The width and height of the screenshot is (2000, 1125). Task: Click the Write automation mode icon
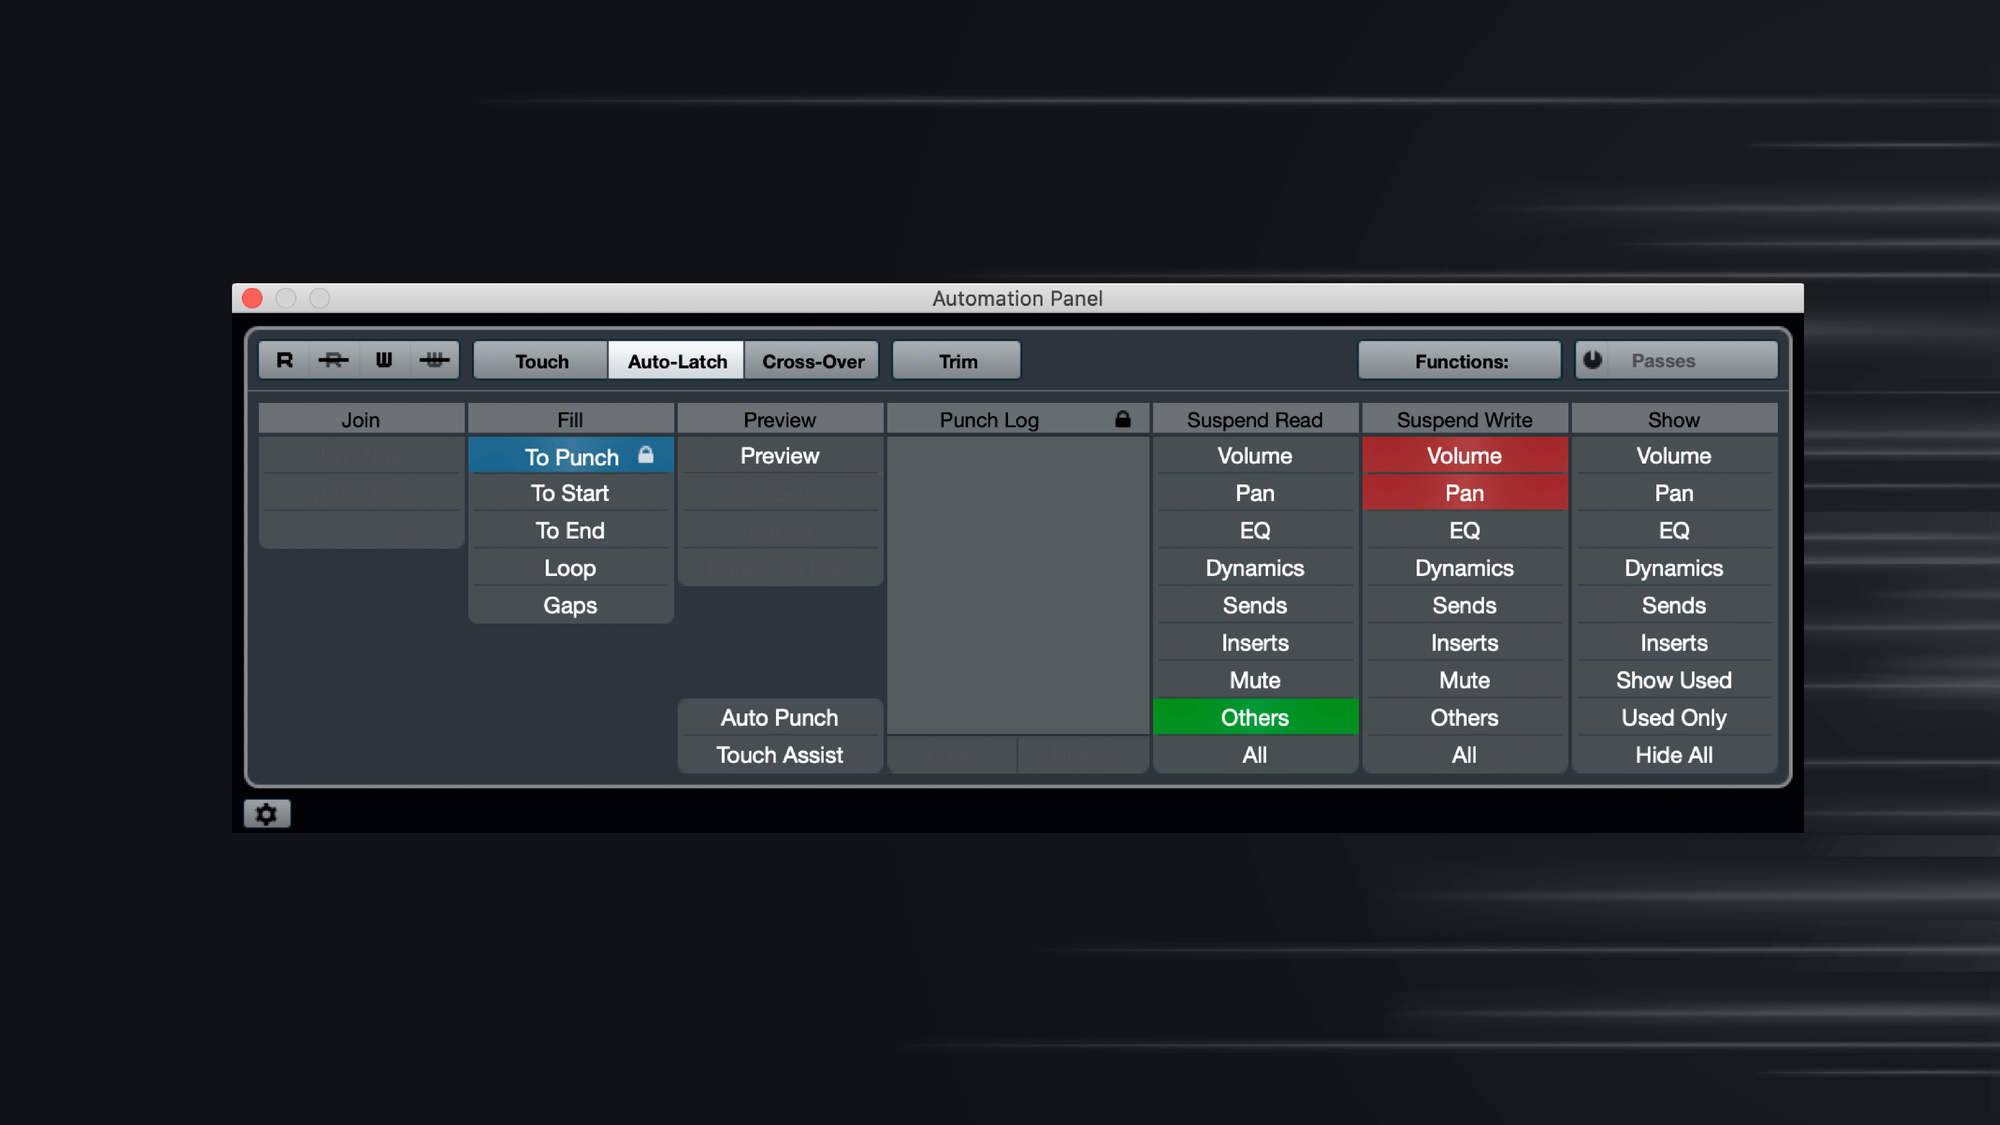[385, 360]
